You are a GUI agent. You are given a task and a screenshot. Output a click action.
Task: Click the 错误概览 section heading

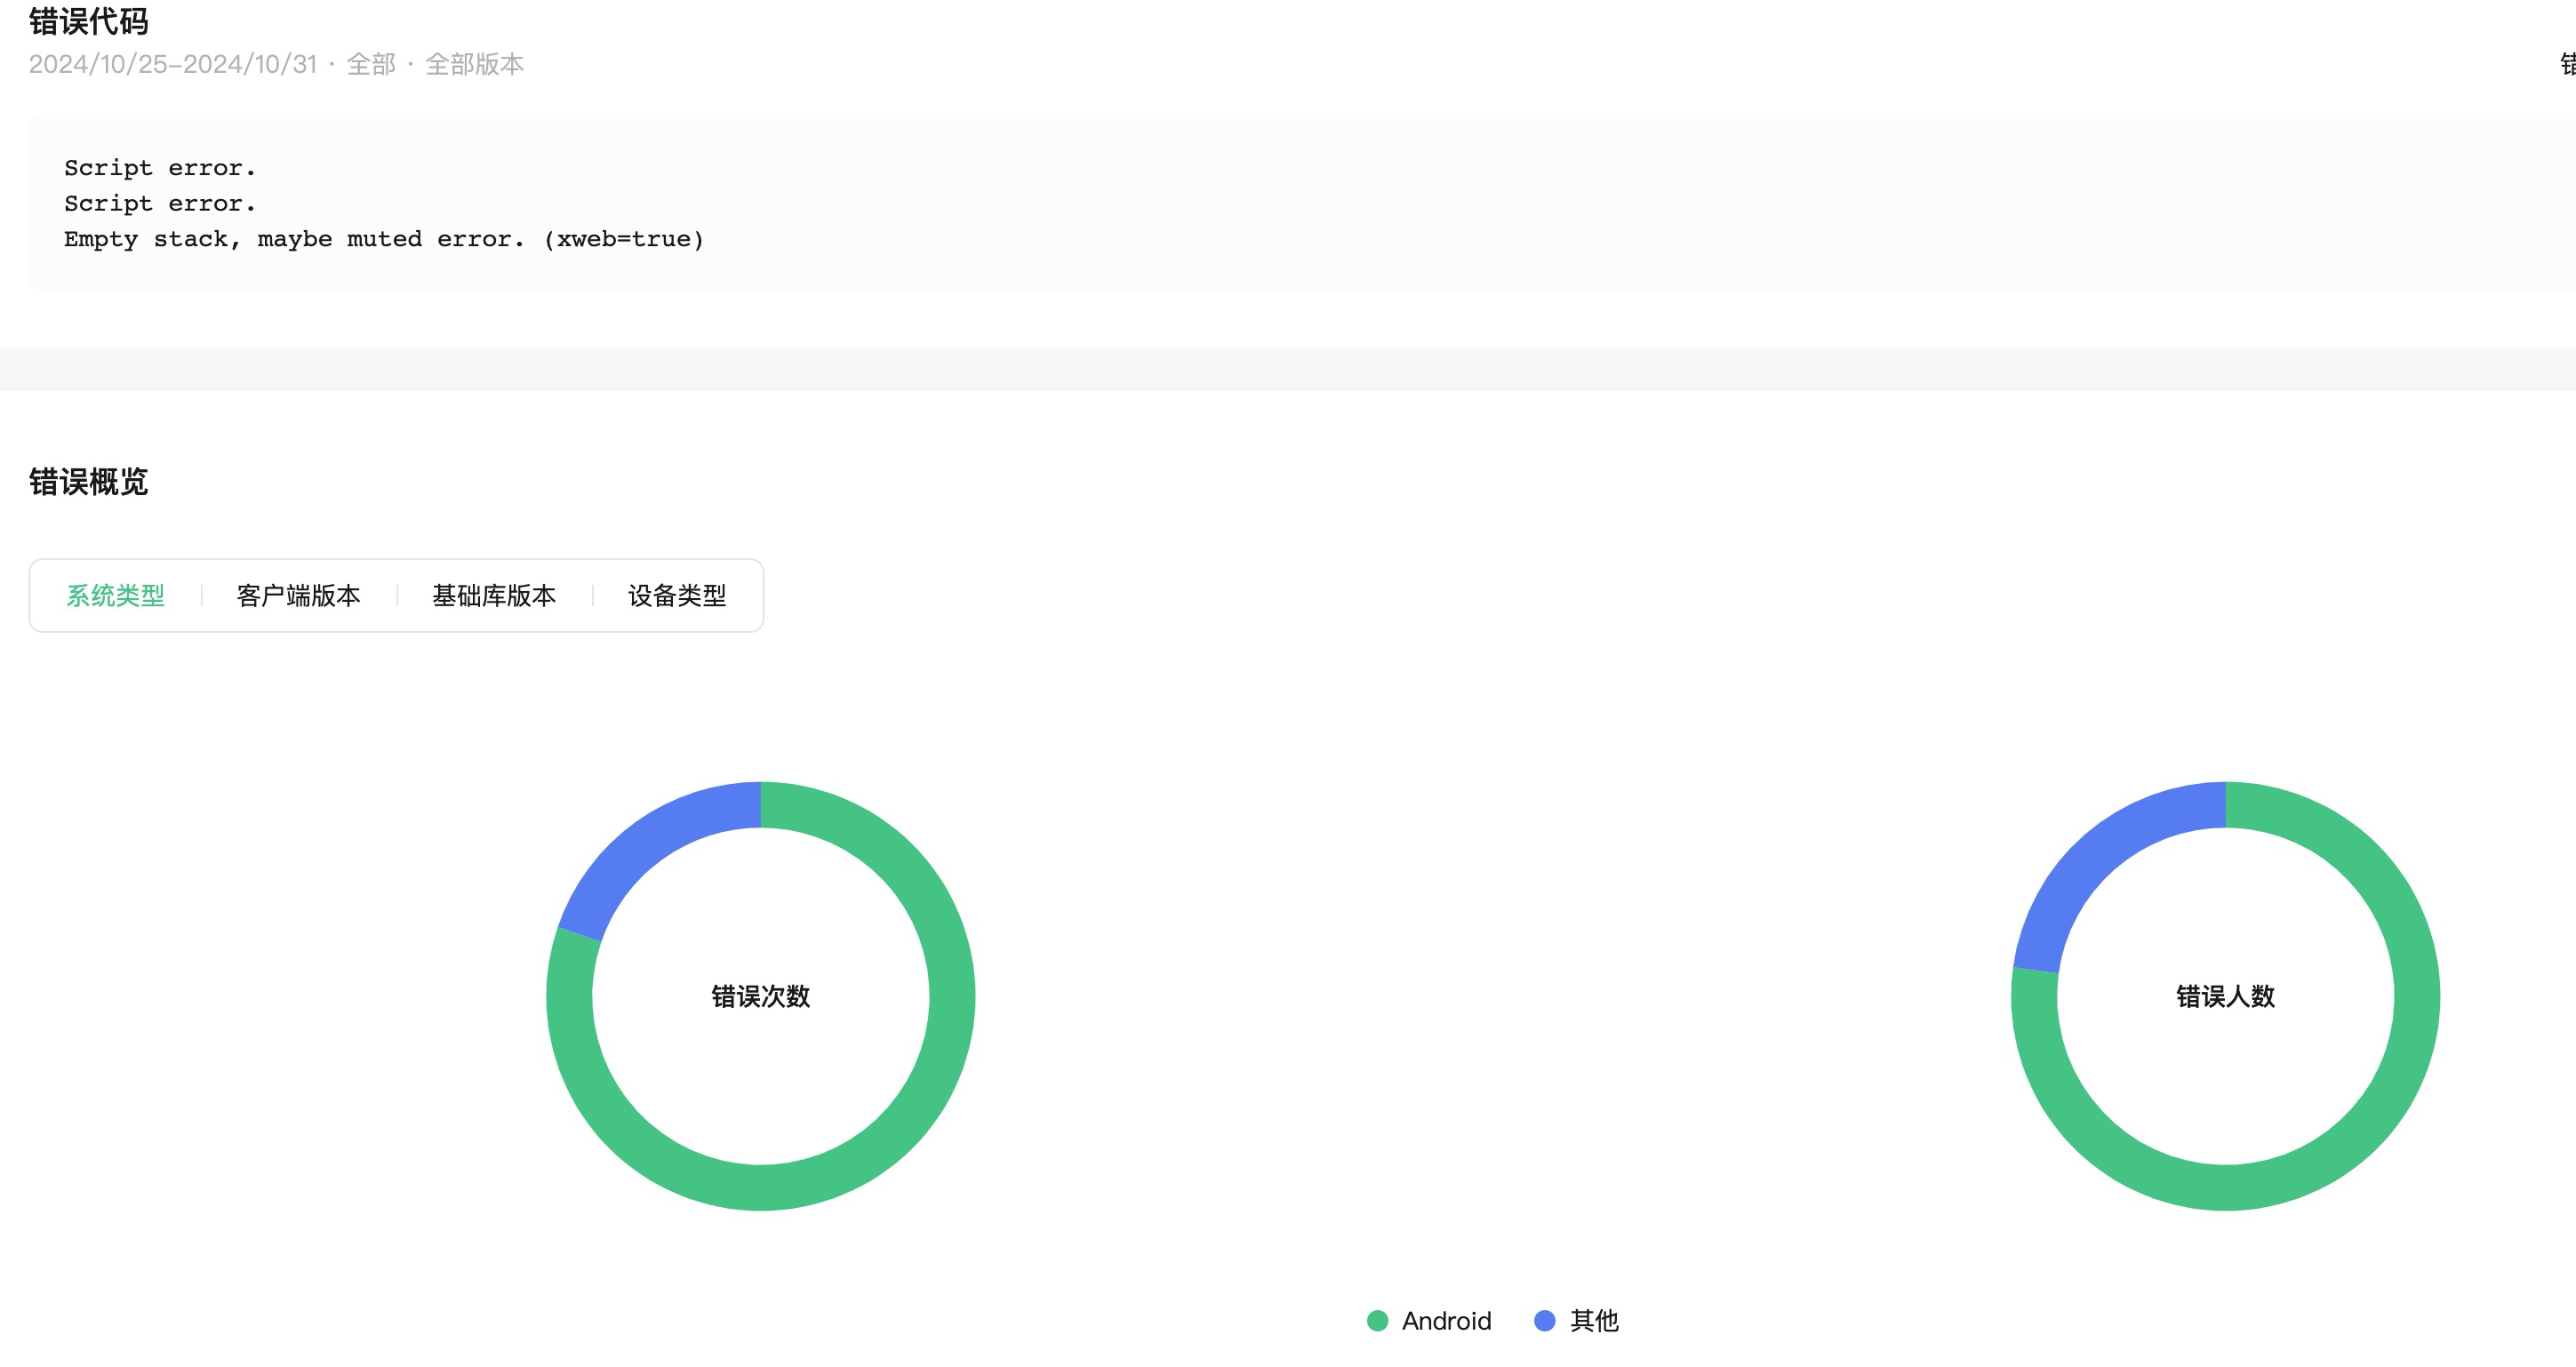pyautogui.click(x=88, y=482)
